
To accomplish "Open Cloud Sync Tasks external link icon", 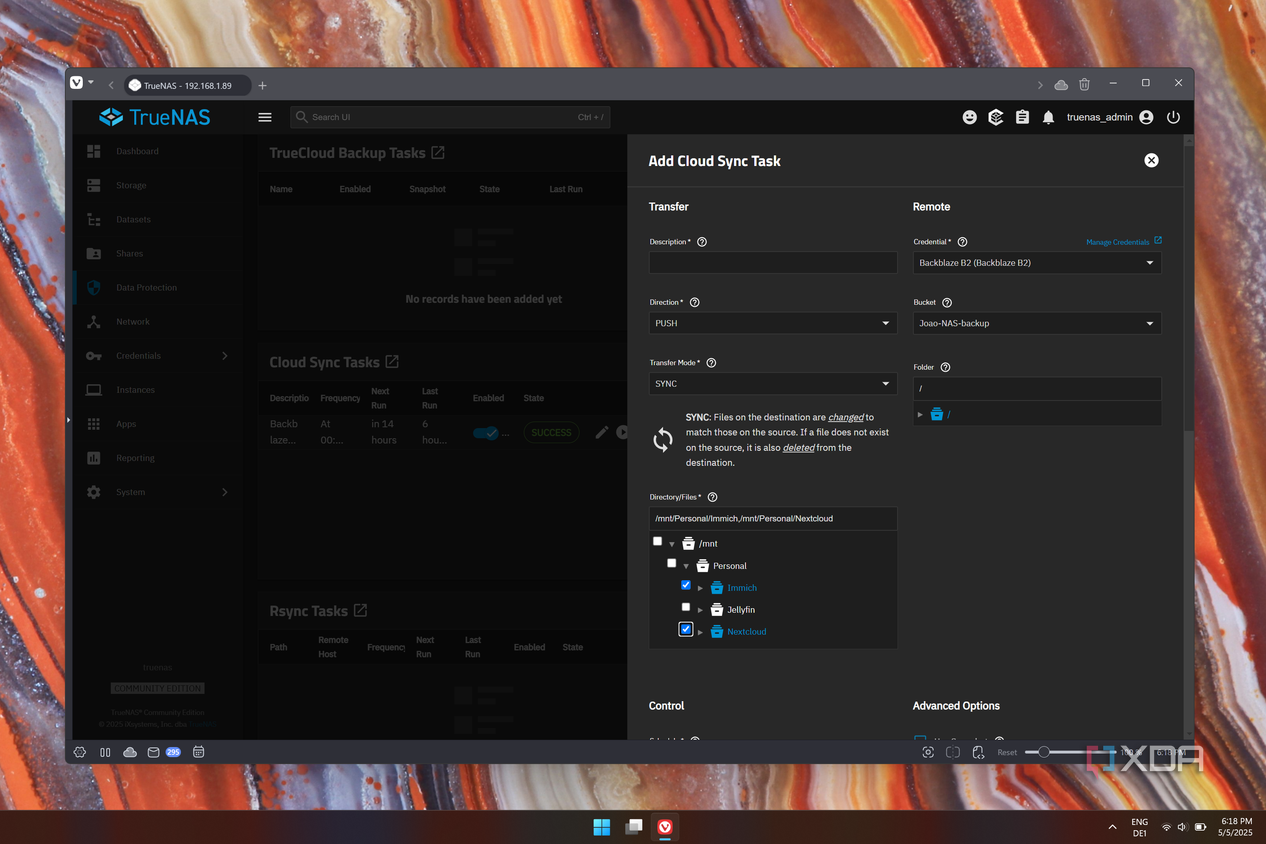I will 392,362.
